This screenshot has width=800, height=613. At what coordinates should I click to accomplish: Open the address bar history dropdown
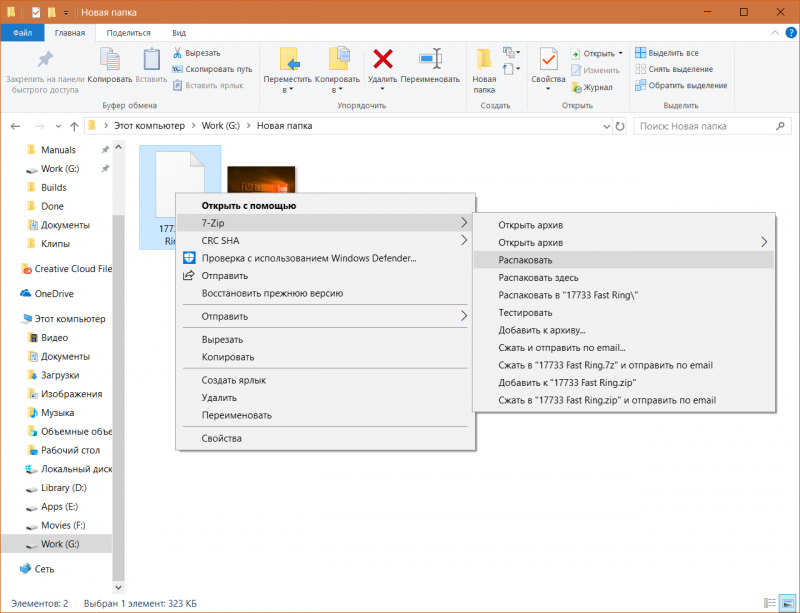[x=606, y=126]
